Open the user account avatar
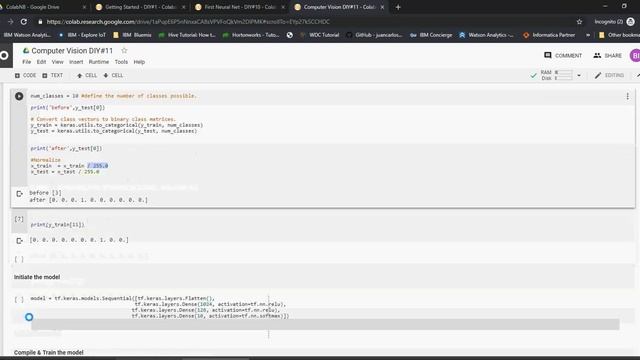 click(x=635, y=56)
